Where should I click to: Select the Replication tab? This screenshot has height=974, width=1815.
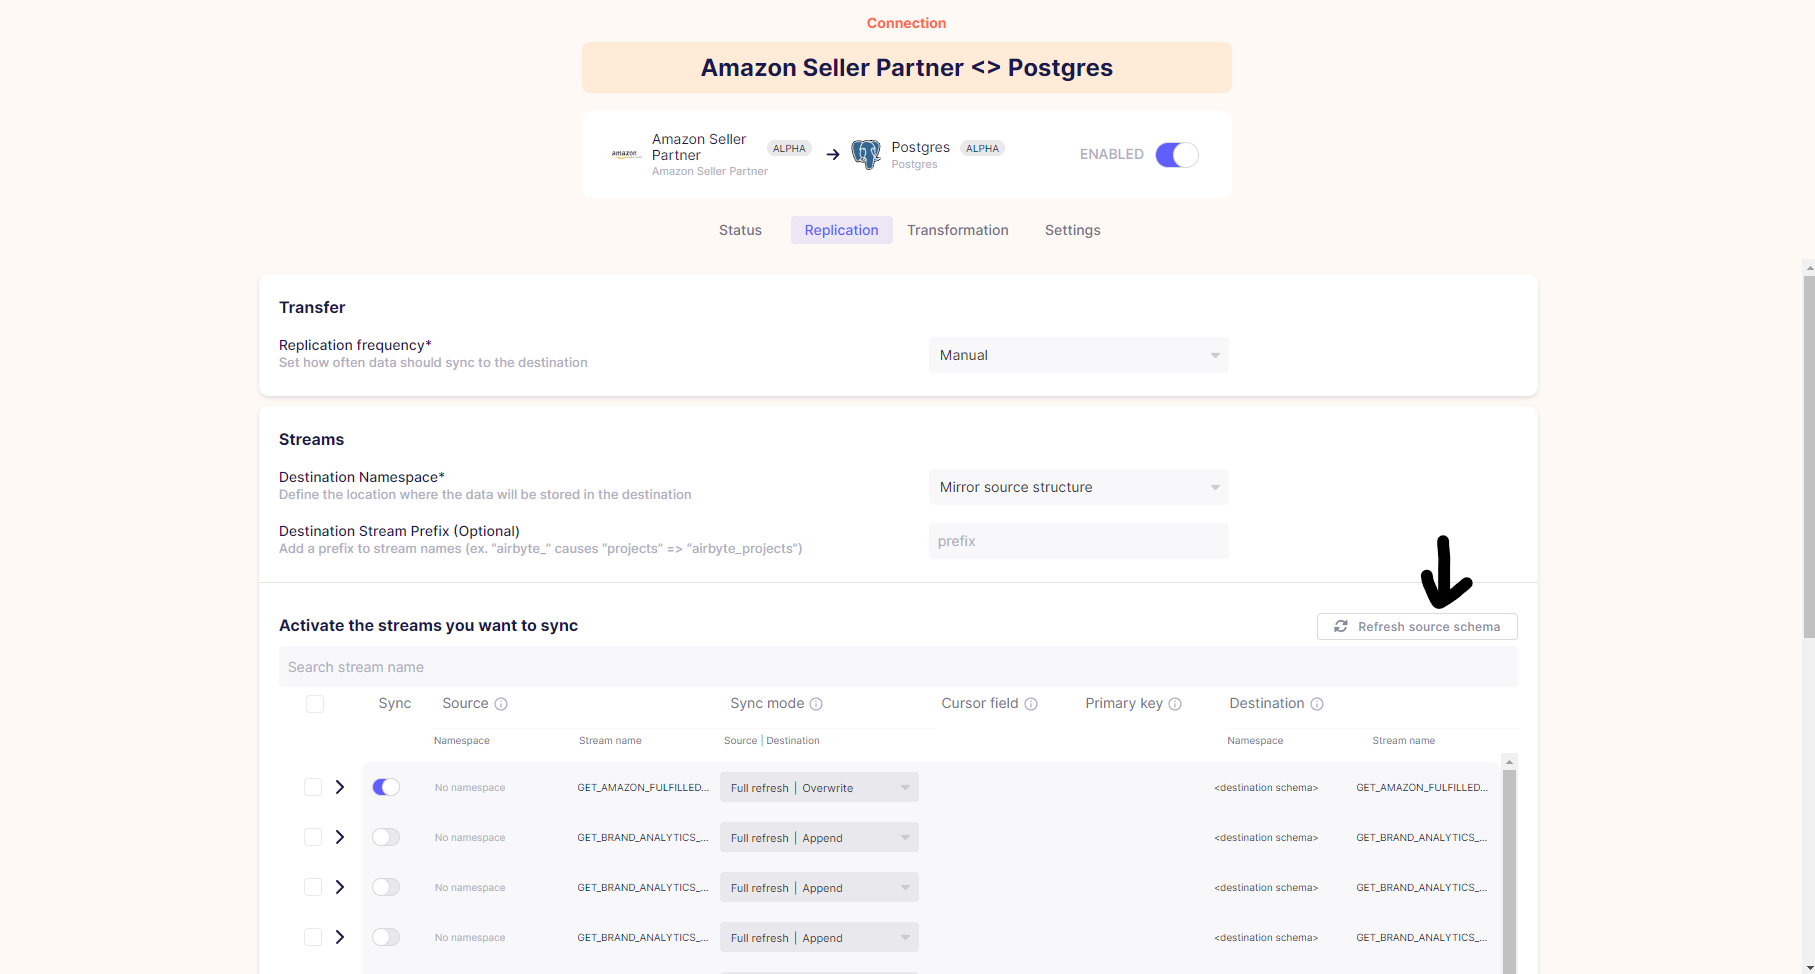point(842,230)
